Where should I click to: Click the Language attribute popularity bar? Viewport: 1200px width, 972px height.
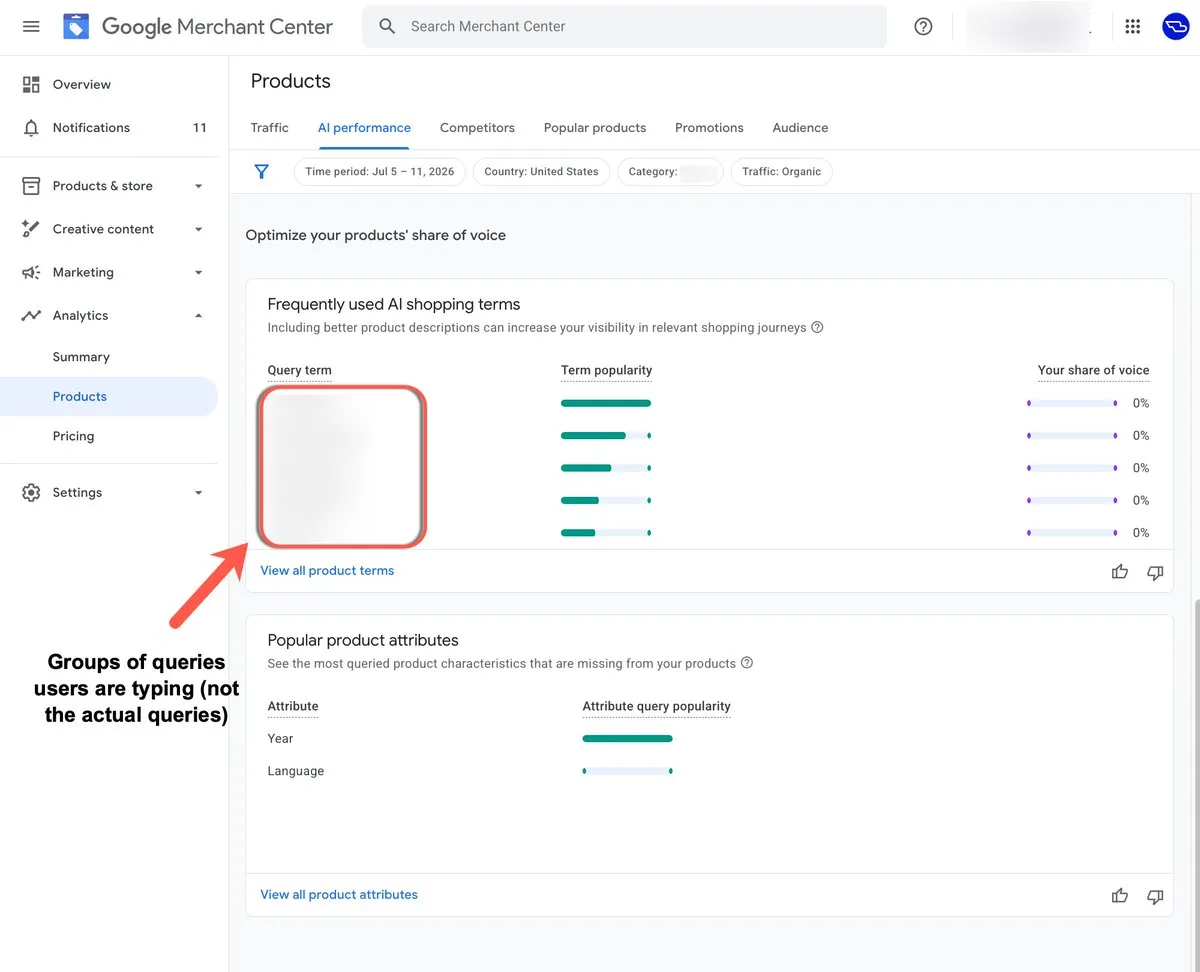tap(627, 771)
